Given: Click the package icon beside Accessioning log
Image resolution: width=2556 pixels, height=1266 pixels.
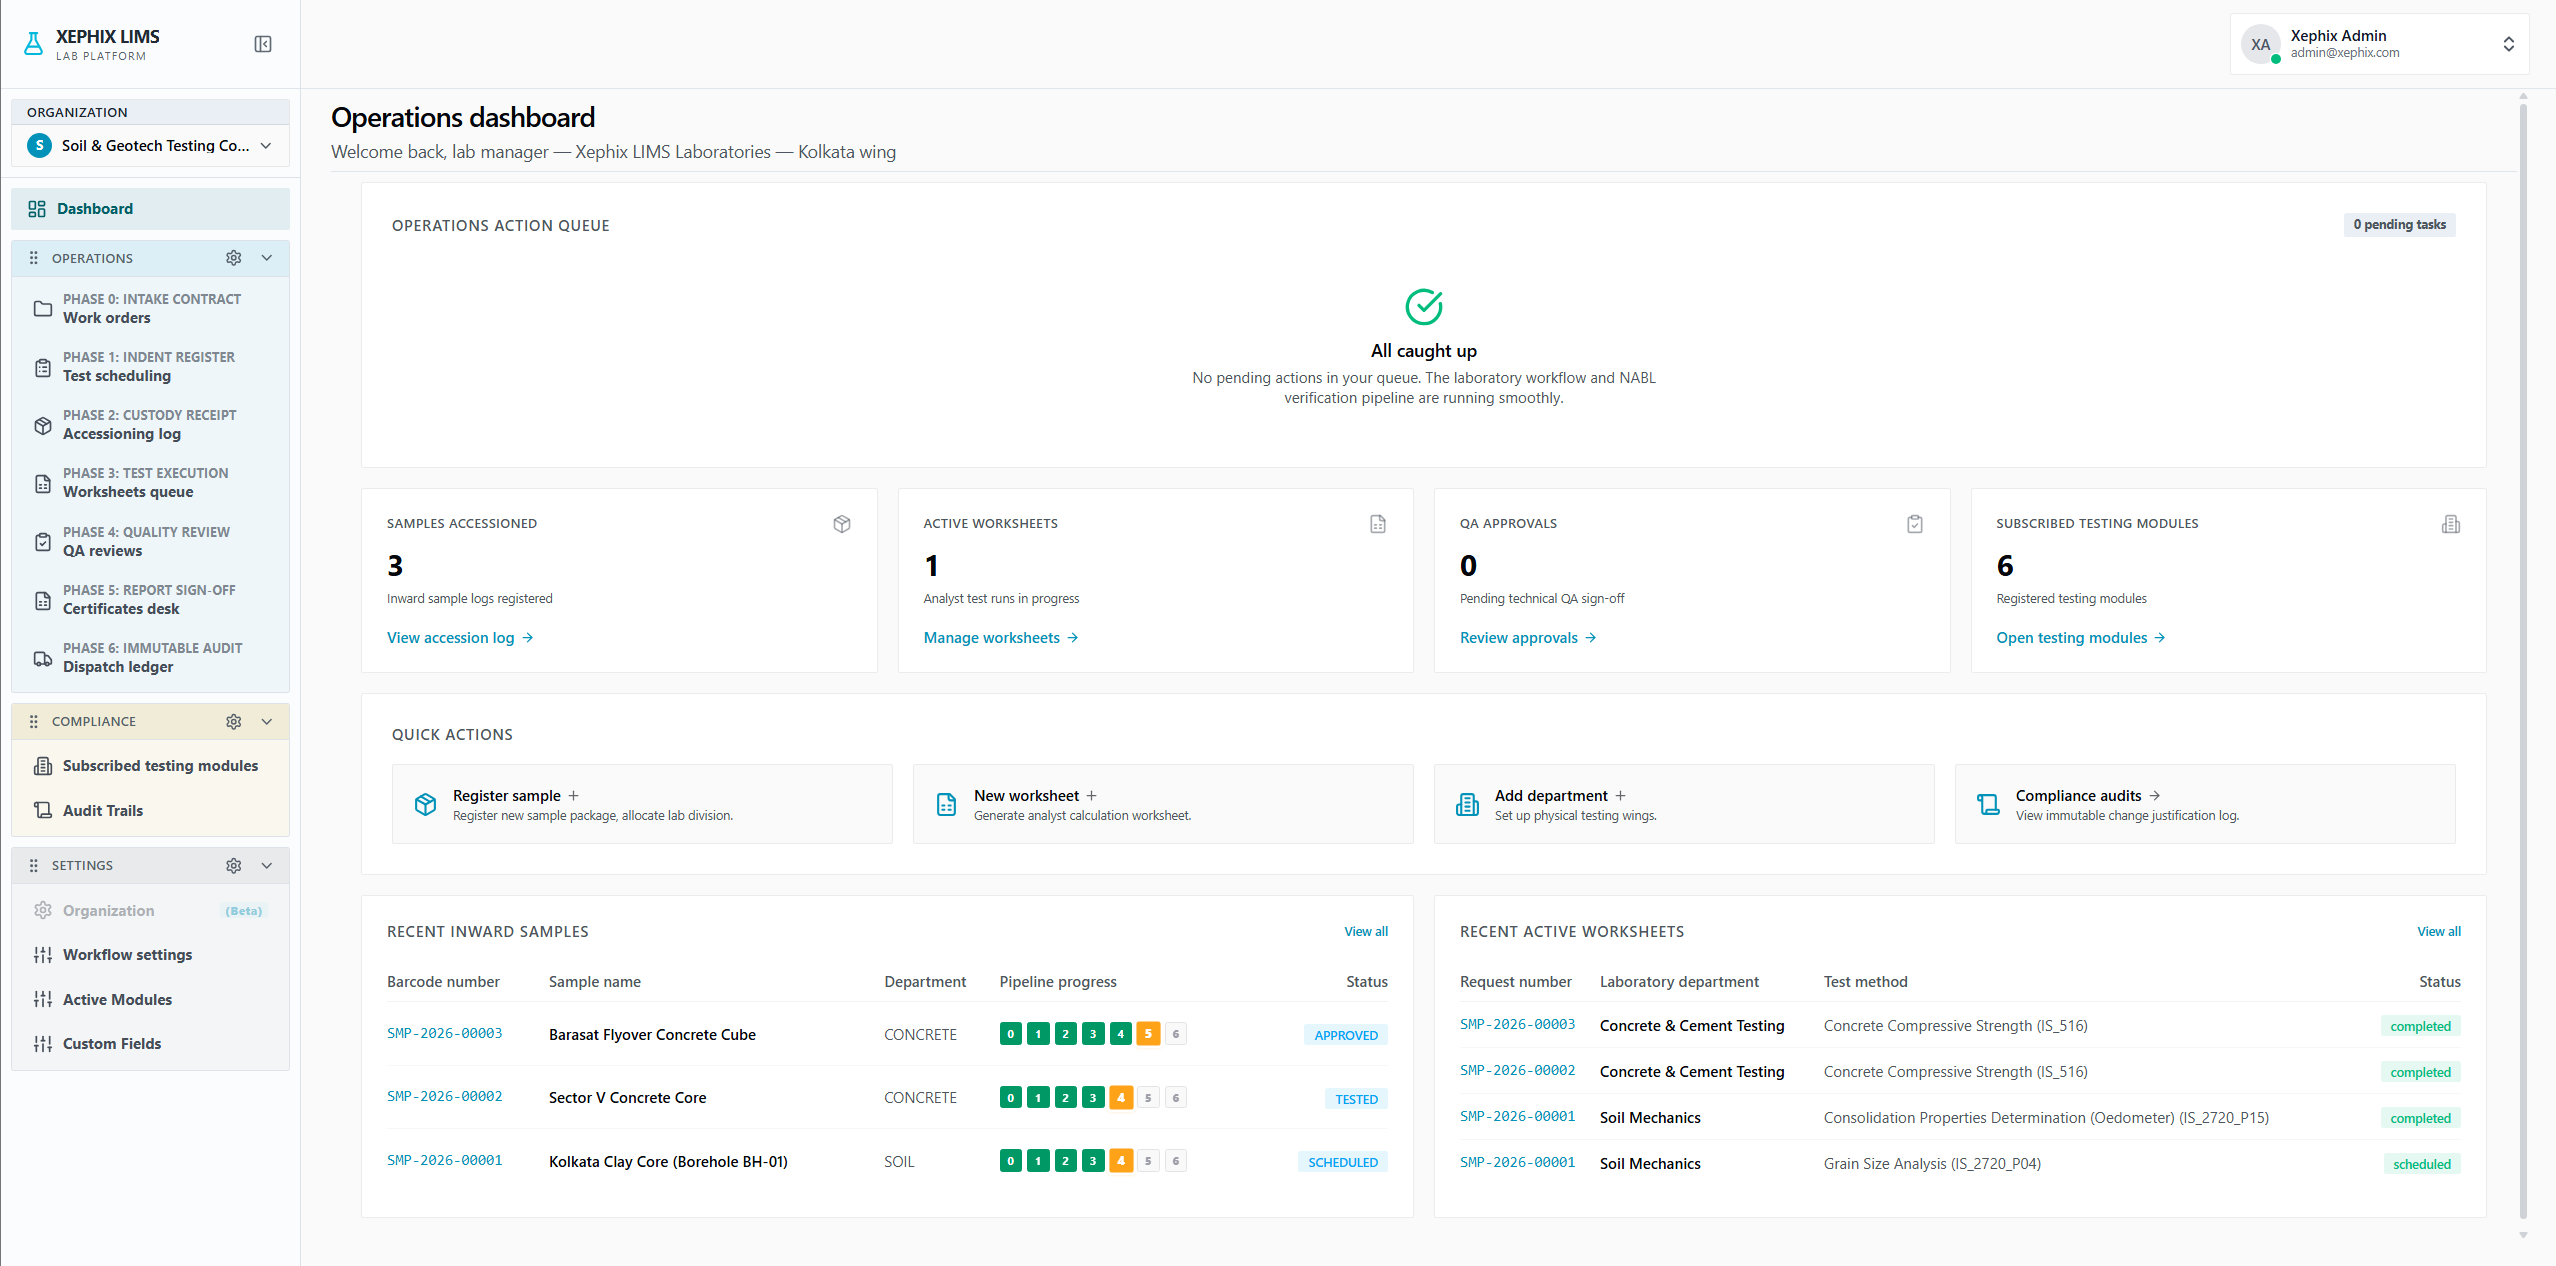Looking at the screenshot, I should tap(43, 425).
